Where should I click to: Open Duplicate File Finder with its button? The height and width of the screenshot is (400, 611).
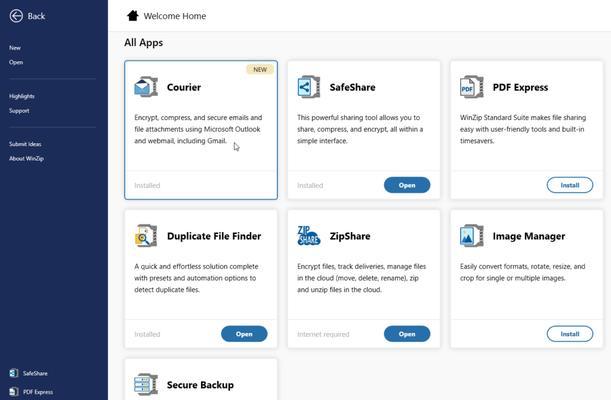pyautogui.click(x=244, y=334)
